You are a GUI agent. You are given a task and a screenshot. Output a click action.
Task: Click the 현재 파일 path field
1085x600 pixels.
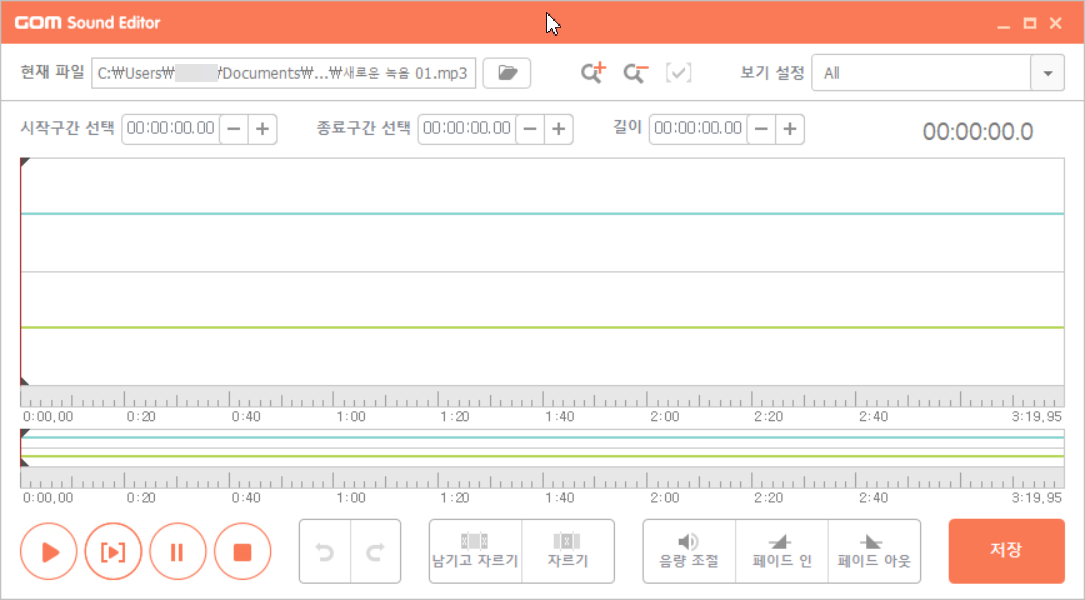(284, 73)
